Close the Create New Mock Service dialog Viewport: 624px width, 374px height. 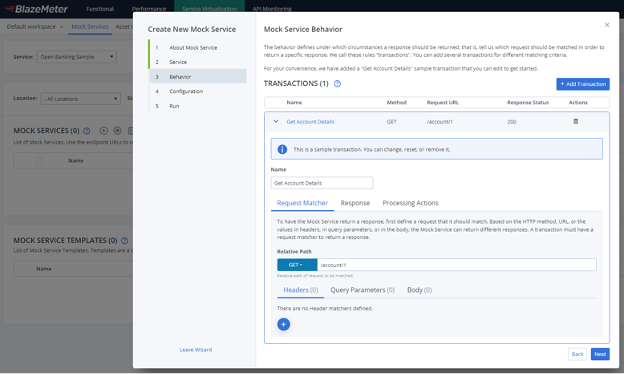coord(607,25)
